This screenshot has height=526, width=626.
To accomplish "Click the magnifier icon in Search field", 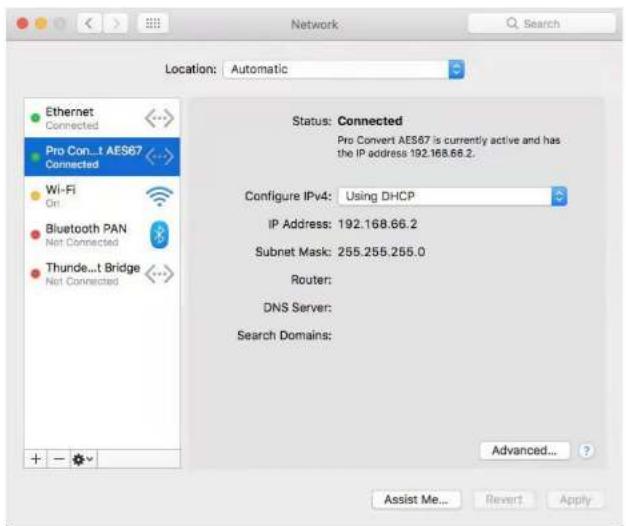I will click(x=512, y=23).
